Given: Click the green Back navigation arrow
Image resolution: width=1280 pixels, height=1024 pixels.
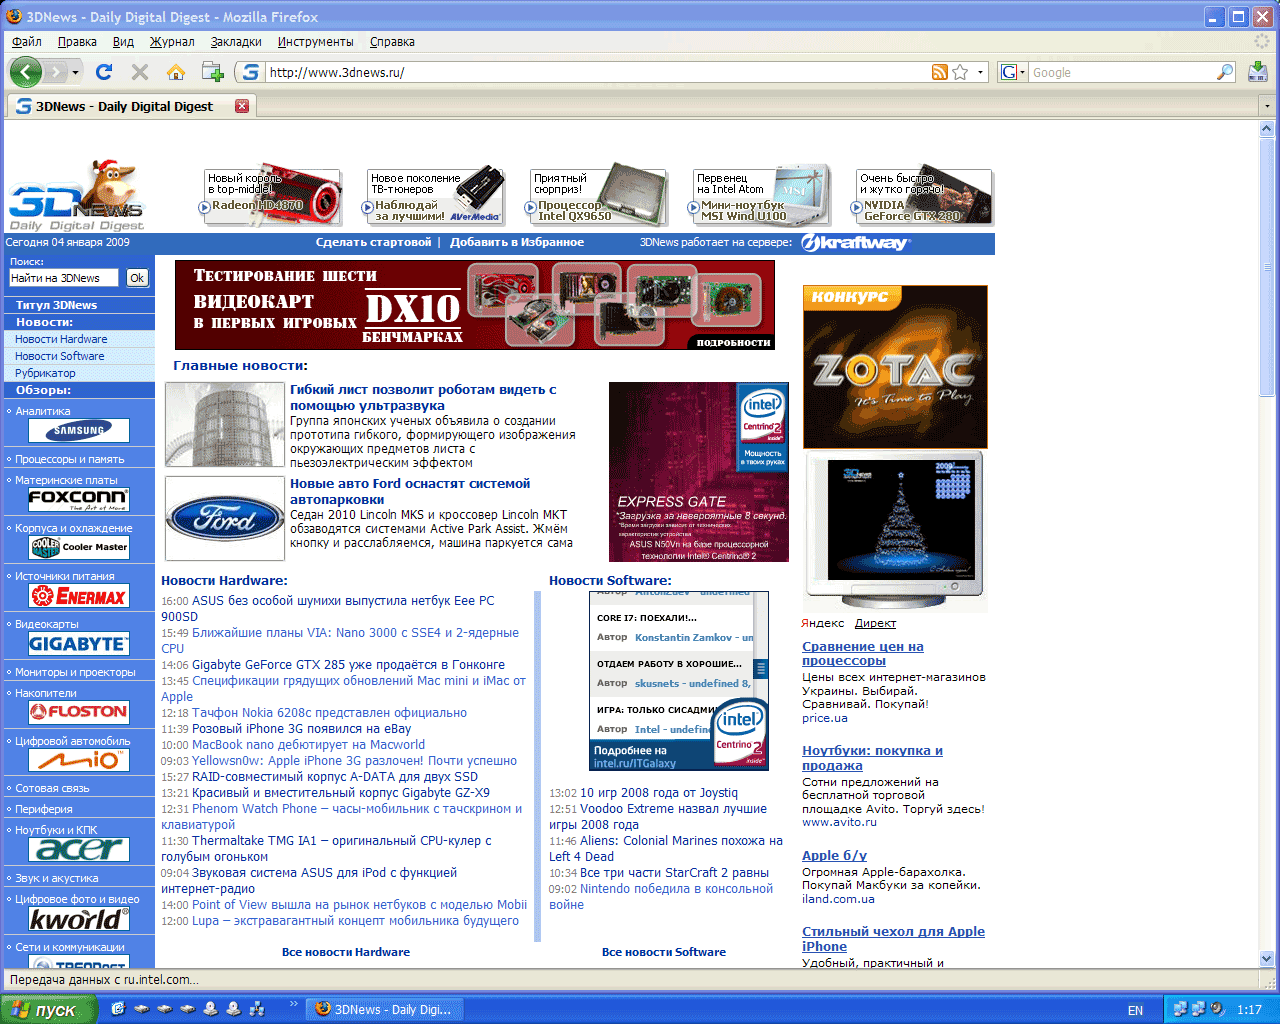Looking at the screenshot, I should click(25, 72).
